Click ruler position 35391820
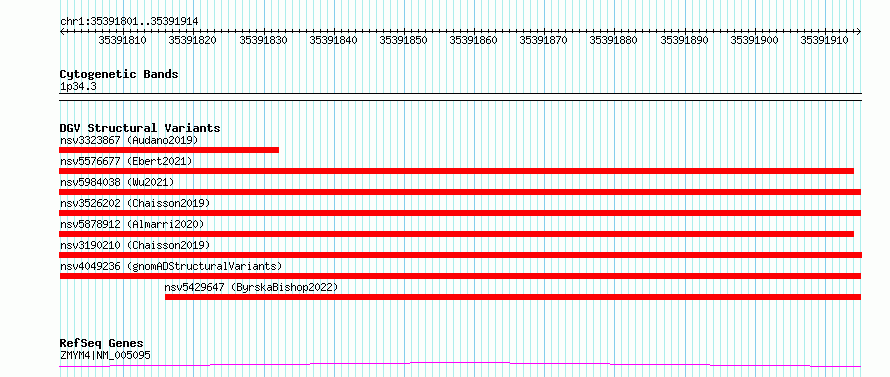Screen dimensions: 890x377 193,40
